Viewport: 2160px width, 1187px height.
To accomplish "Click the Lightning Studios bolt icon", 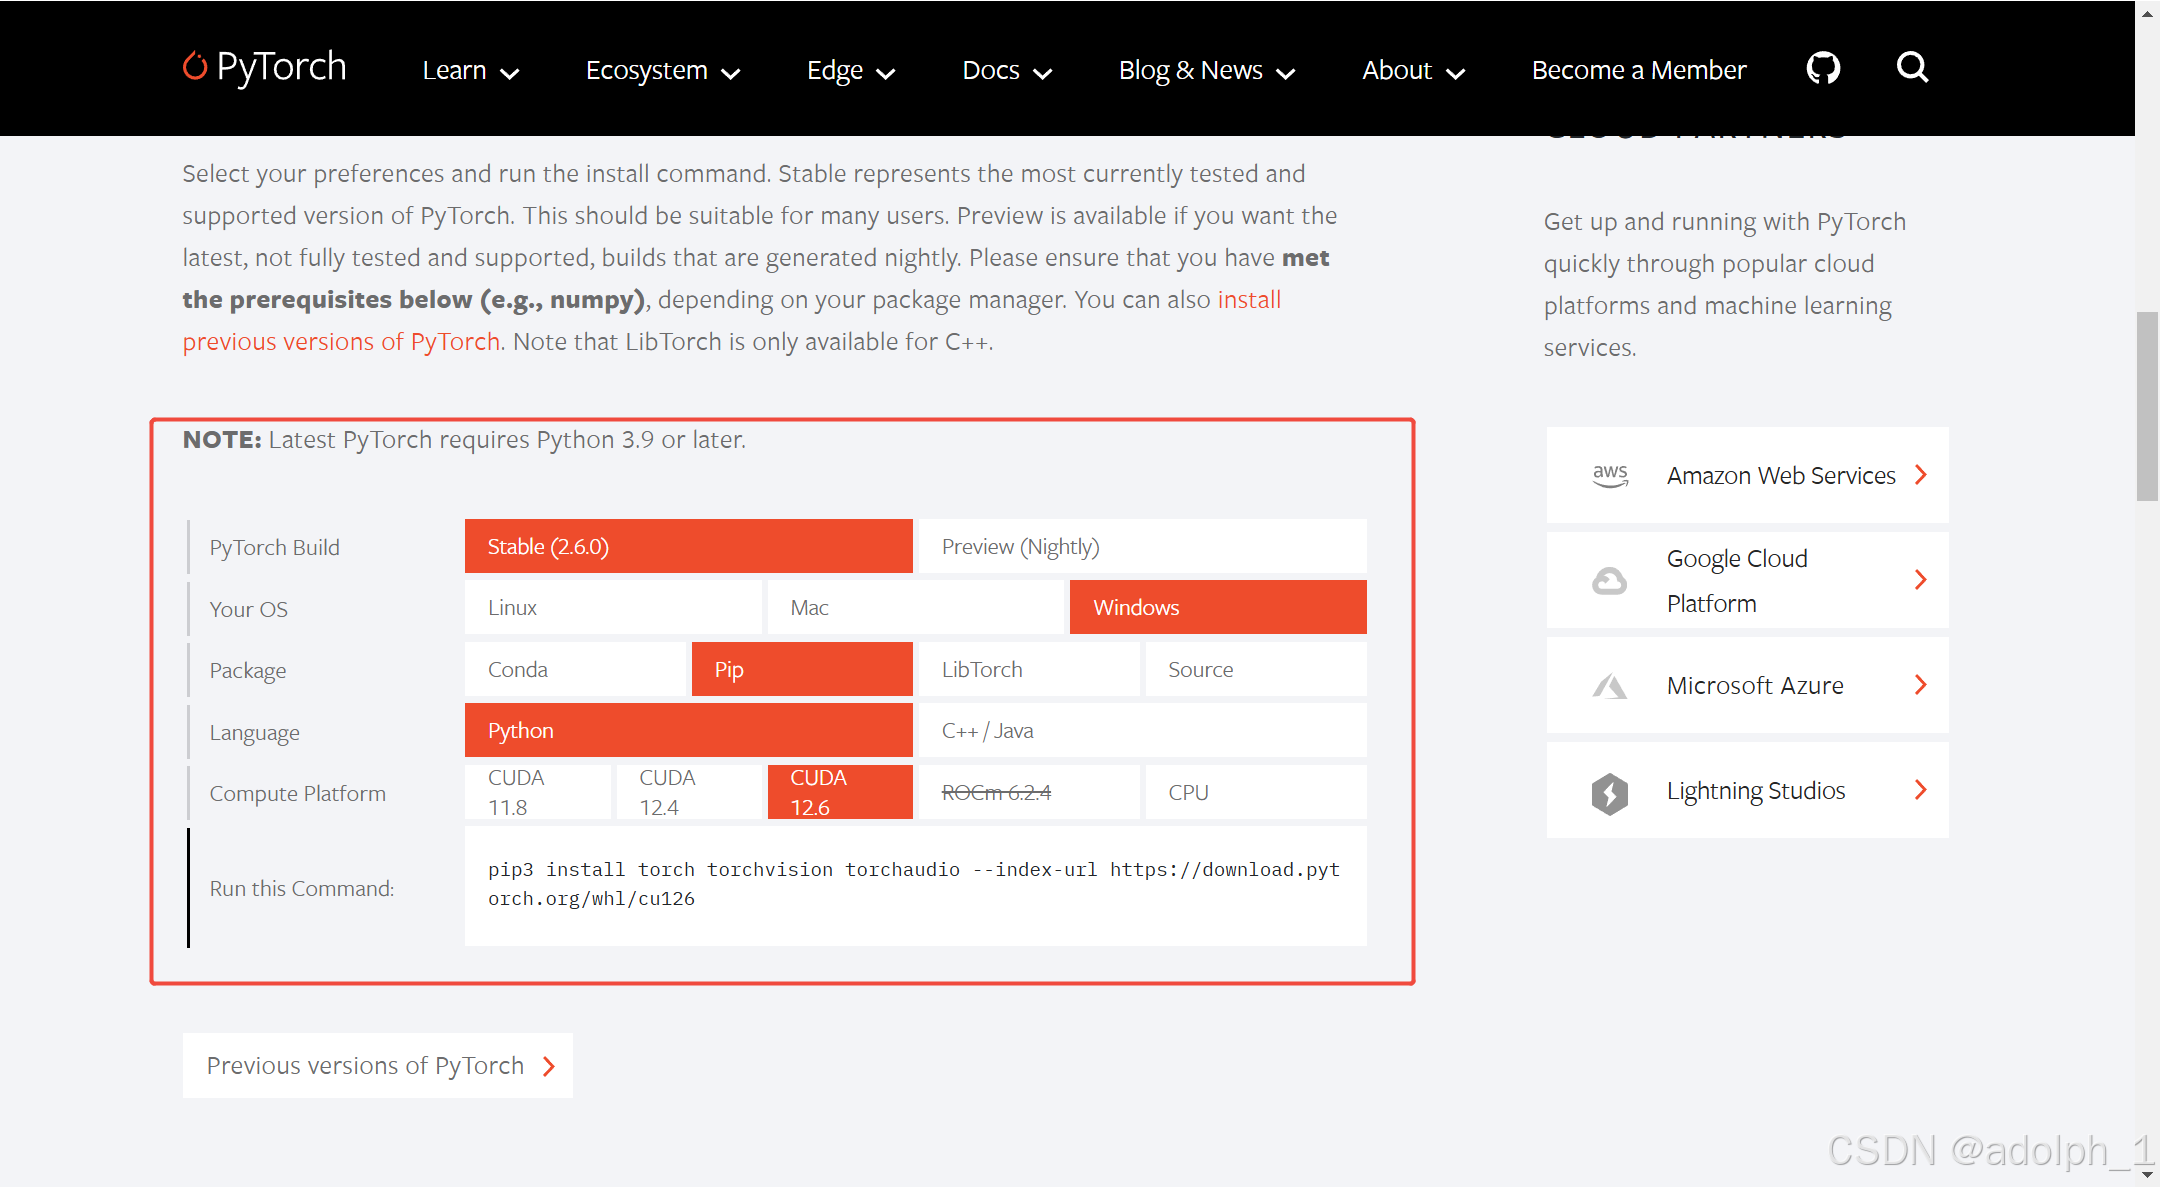I will (1609, 792).
